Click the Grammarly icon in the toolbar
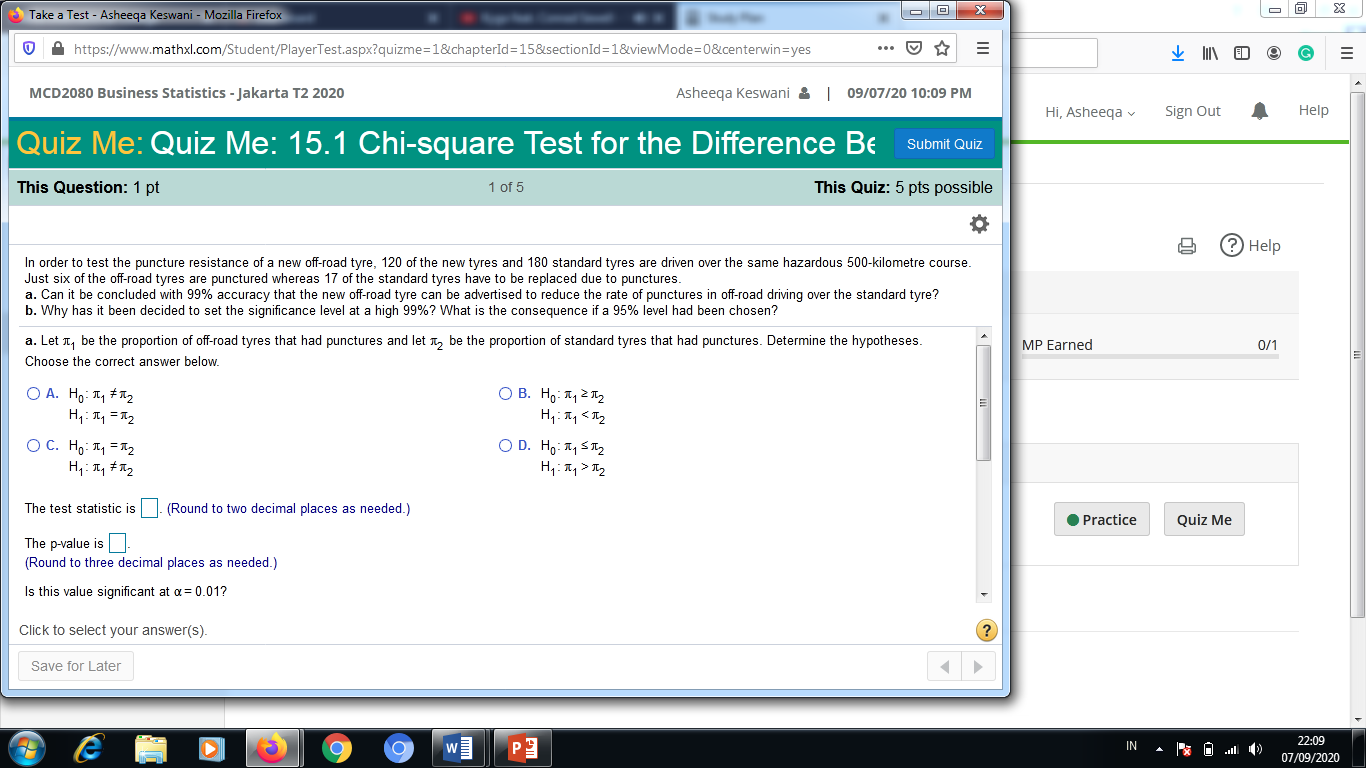The image size is (1366, 768). point(1306,53)
